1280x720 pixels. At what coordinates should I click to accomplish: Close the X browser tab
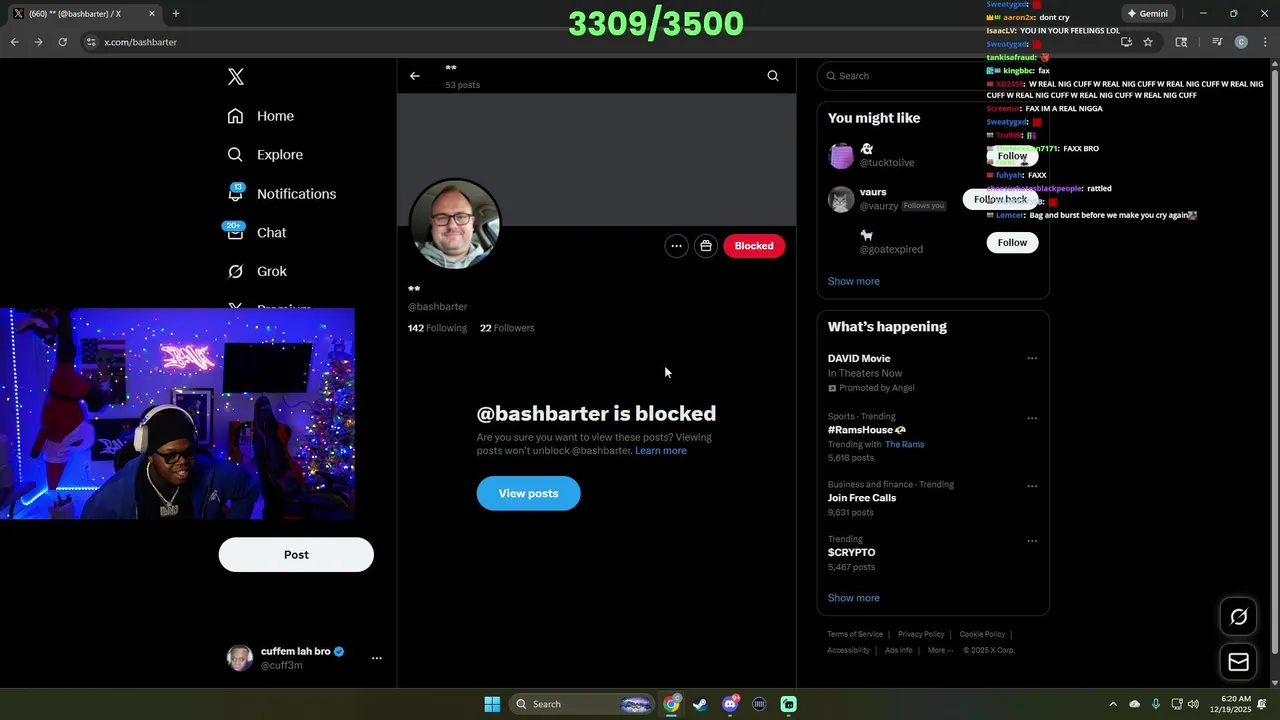click(152, 14)
